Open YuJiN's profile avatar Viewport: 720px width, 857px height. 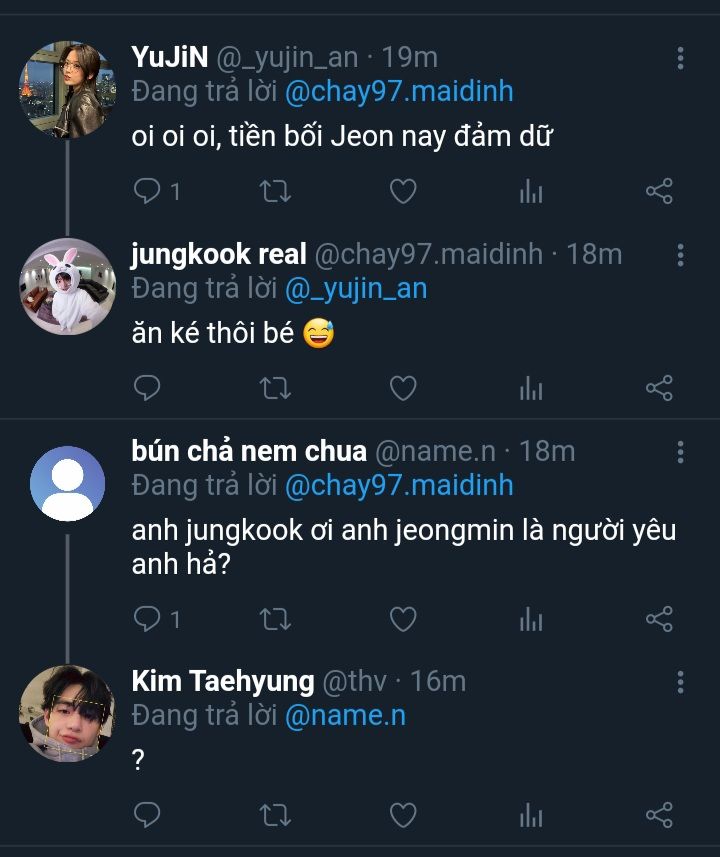[67, 89]
